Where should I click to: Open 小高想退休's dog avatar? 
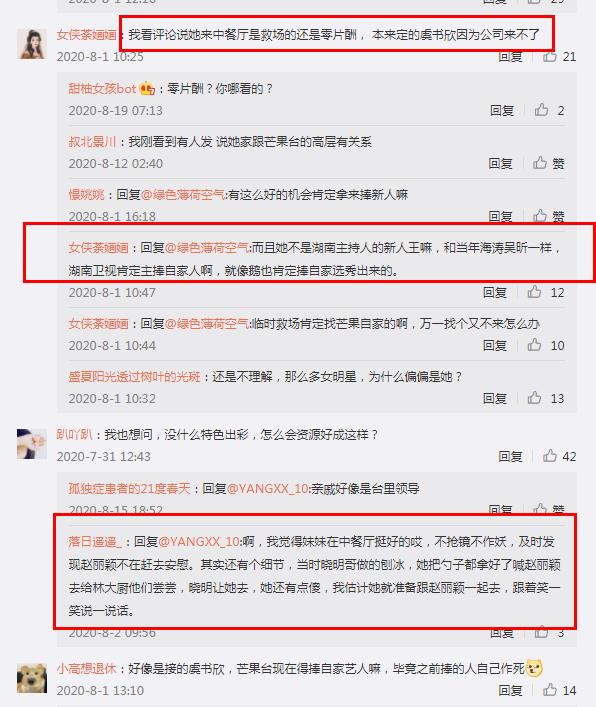point(32,678)
